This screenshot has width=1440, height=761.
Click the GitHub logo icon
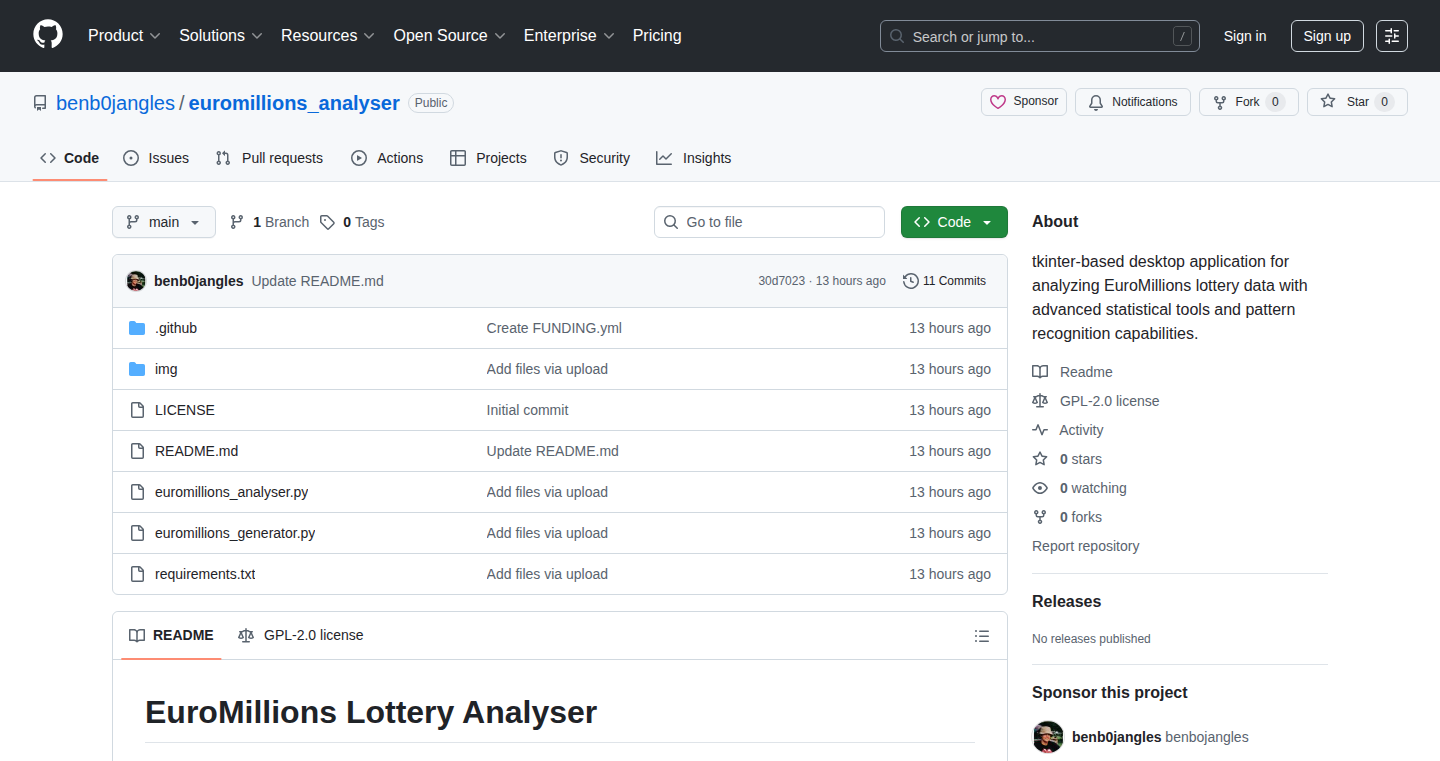pos(48,35)
